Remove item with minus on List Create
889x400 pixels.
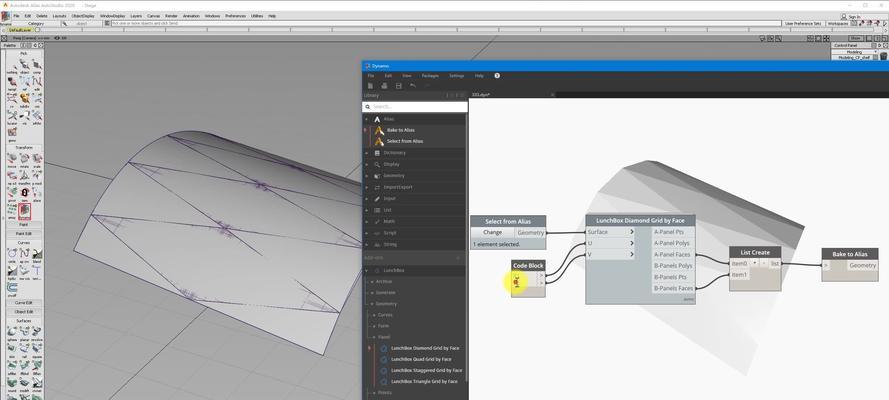click(x=763, y=263)
